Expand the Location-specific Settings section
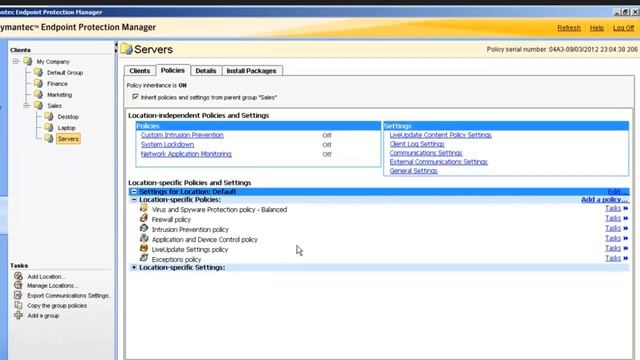Image resolution: width=640 pixels, height=360 pixels. pos(134,267)
